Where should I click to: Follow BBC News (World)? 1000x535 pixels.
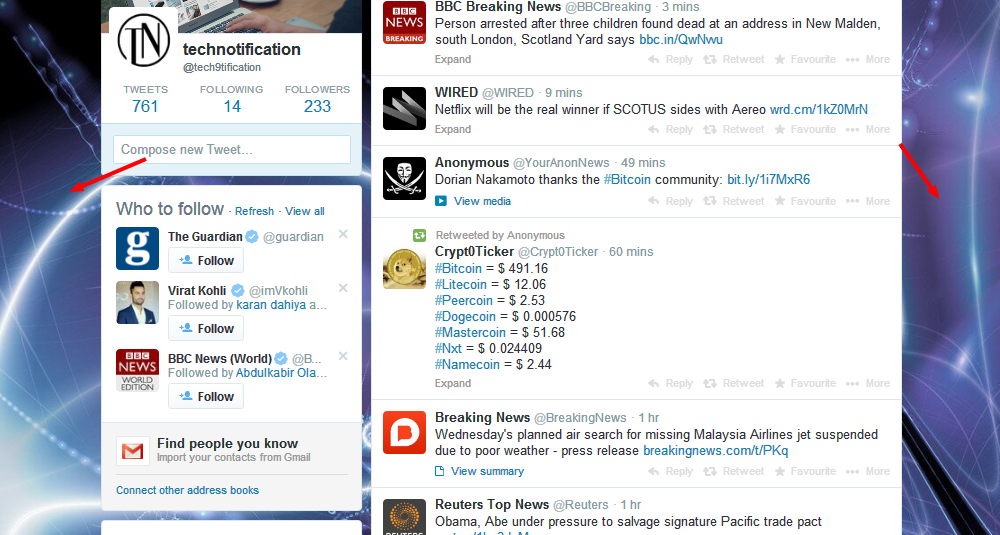206,396
